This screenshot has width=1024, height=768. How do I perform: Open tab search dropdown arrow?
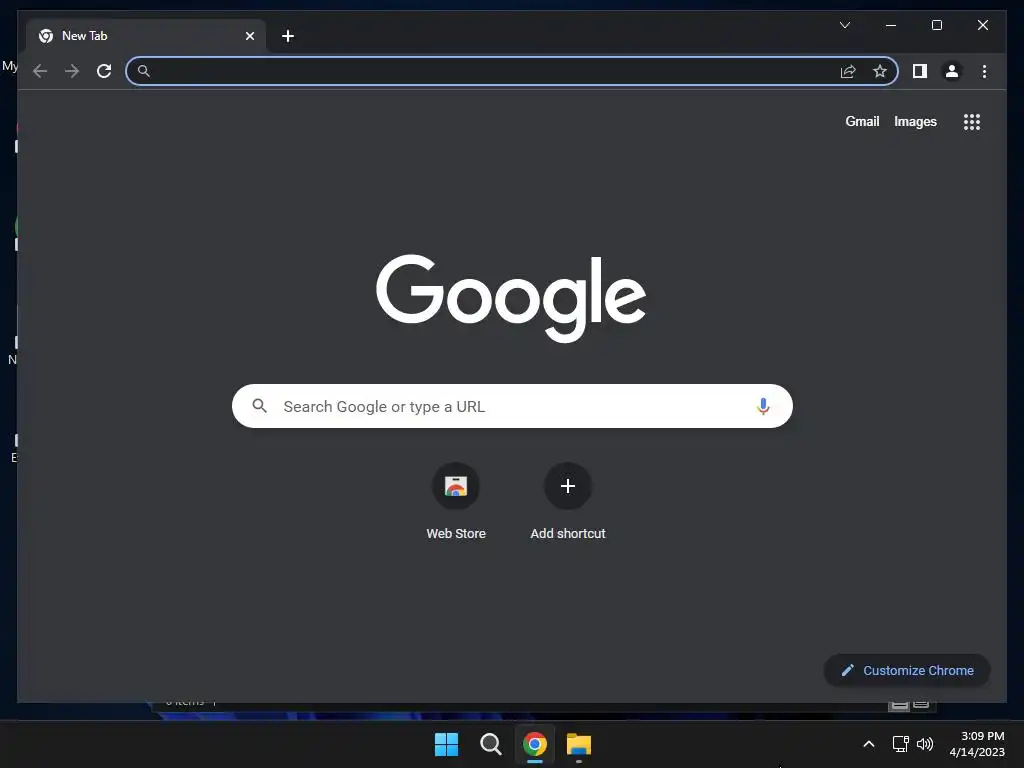pyautogui.click(x=844, y=25)
